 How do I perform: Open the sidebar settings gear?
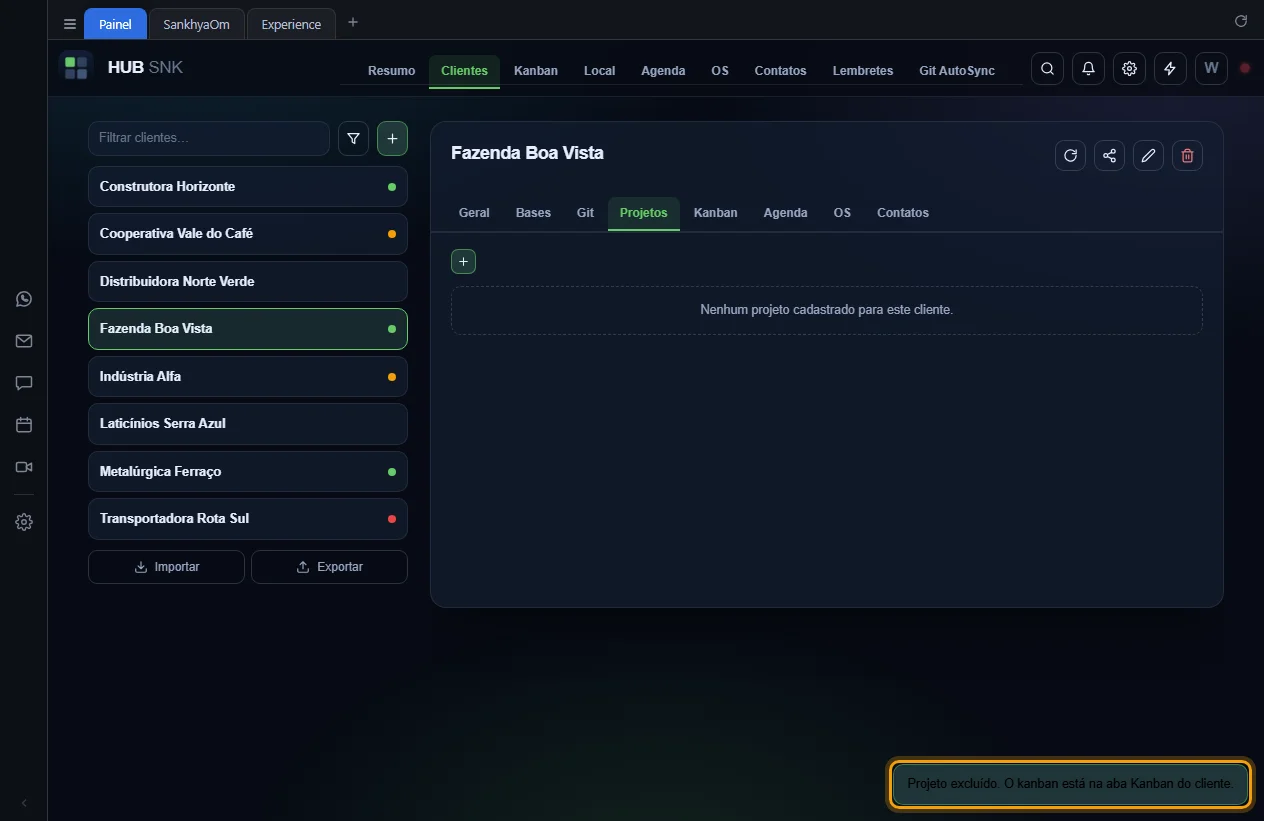coord(24,522)
